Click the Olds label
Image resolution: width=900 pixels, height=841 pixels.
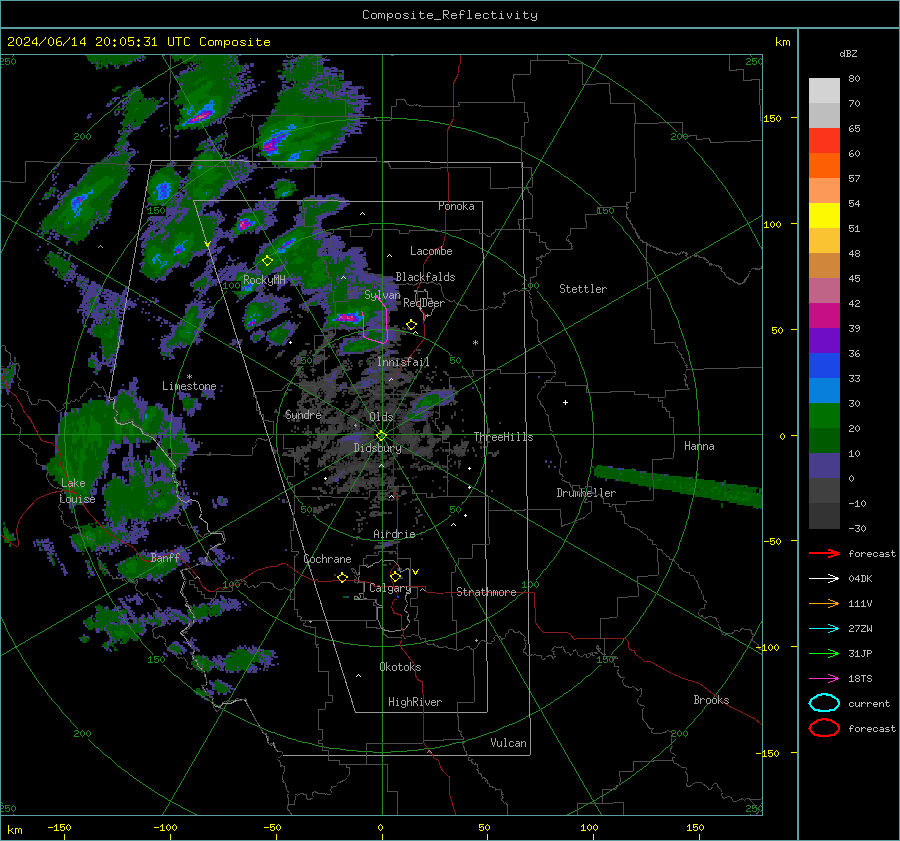(x=381, y=417)
